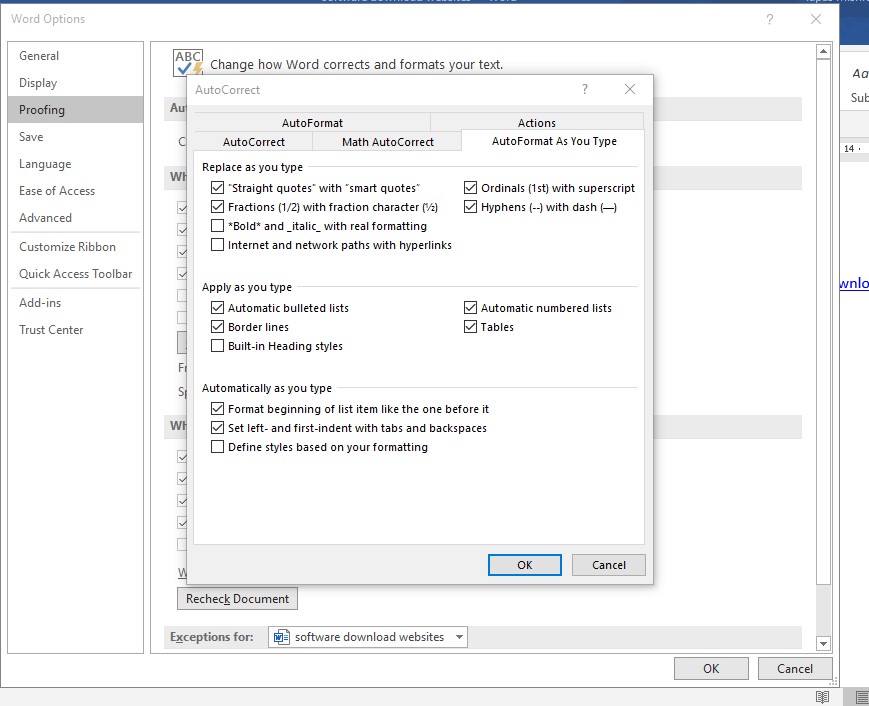The width and height of the screenshot is (869, 706).
Task: Click the Print Layout icon in status bar
Action: click(861, 697)
